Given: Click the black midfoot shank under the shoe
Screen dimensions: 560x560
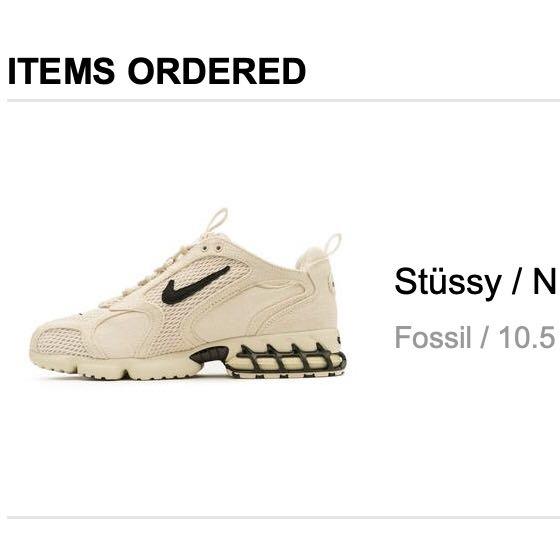Looking at the screenshot, I should point(210,355).
